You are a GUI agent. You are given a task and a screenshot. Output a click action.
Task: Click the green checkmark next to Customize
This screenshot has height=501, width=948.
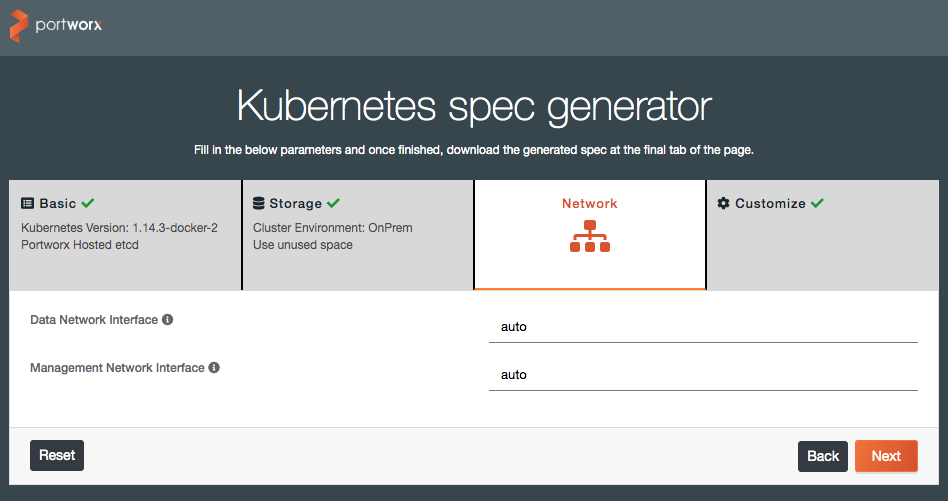click(x=817, y=203)
